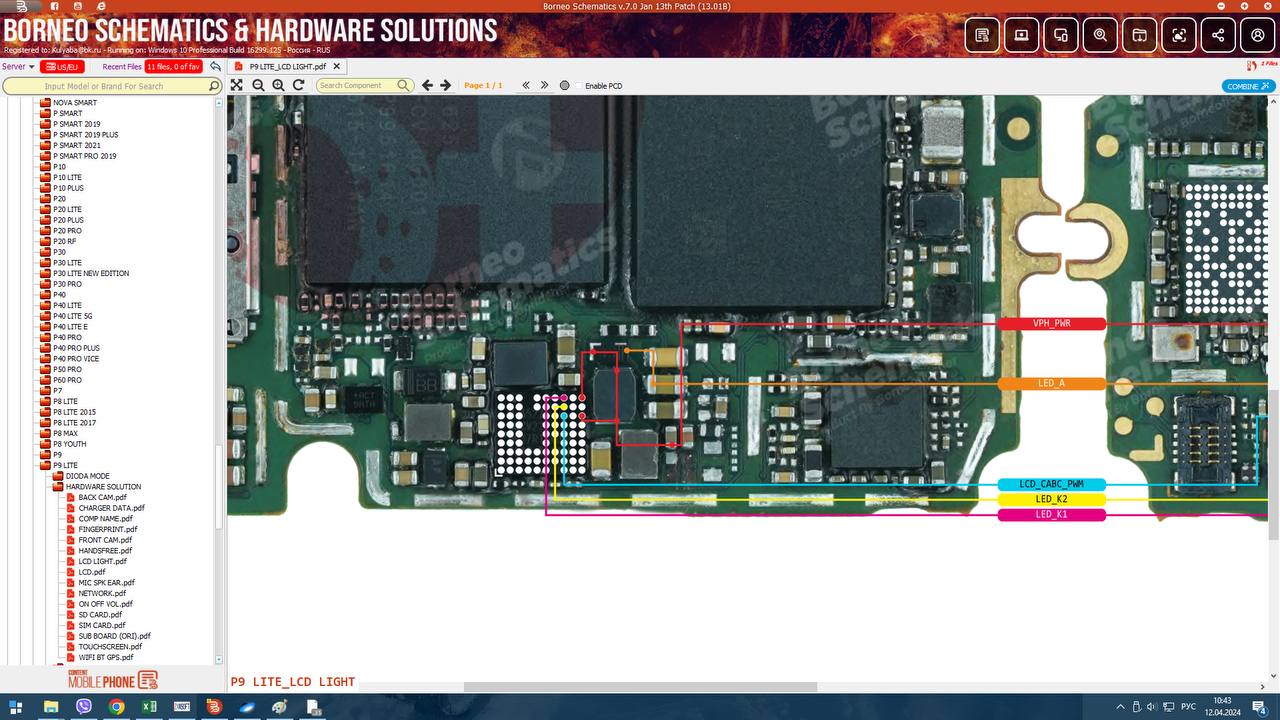Image resolution: width=1280 pixels, height=720 pixels.
Task: Select the cyan LCD_CABC_PWM signal label
Action: 1051,484
